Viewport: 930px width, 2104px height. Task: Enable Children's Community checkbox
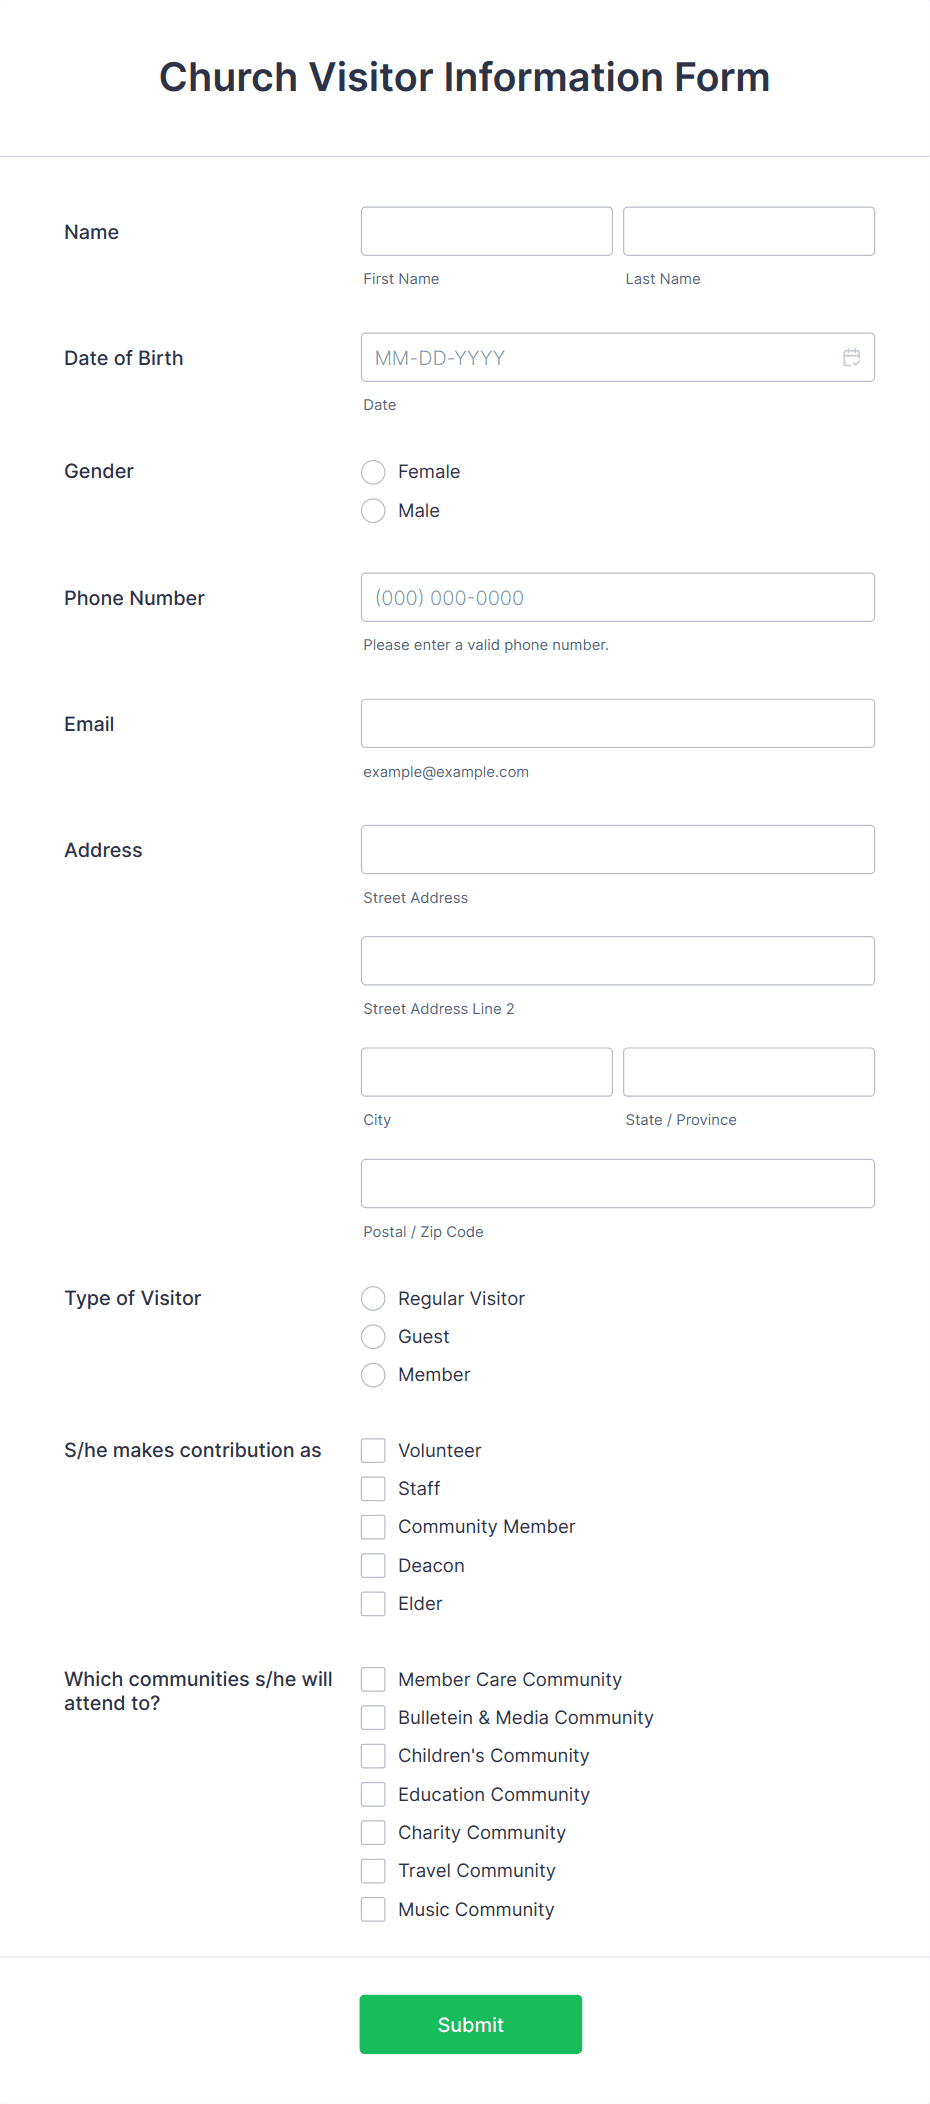[x=373, y=1755]
